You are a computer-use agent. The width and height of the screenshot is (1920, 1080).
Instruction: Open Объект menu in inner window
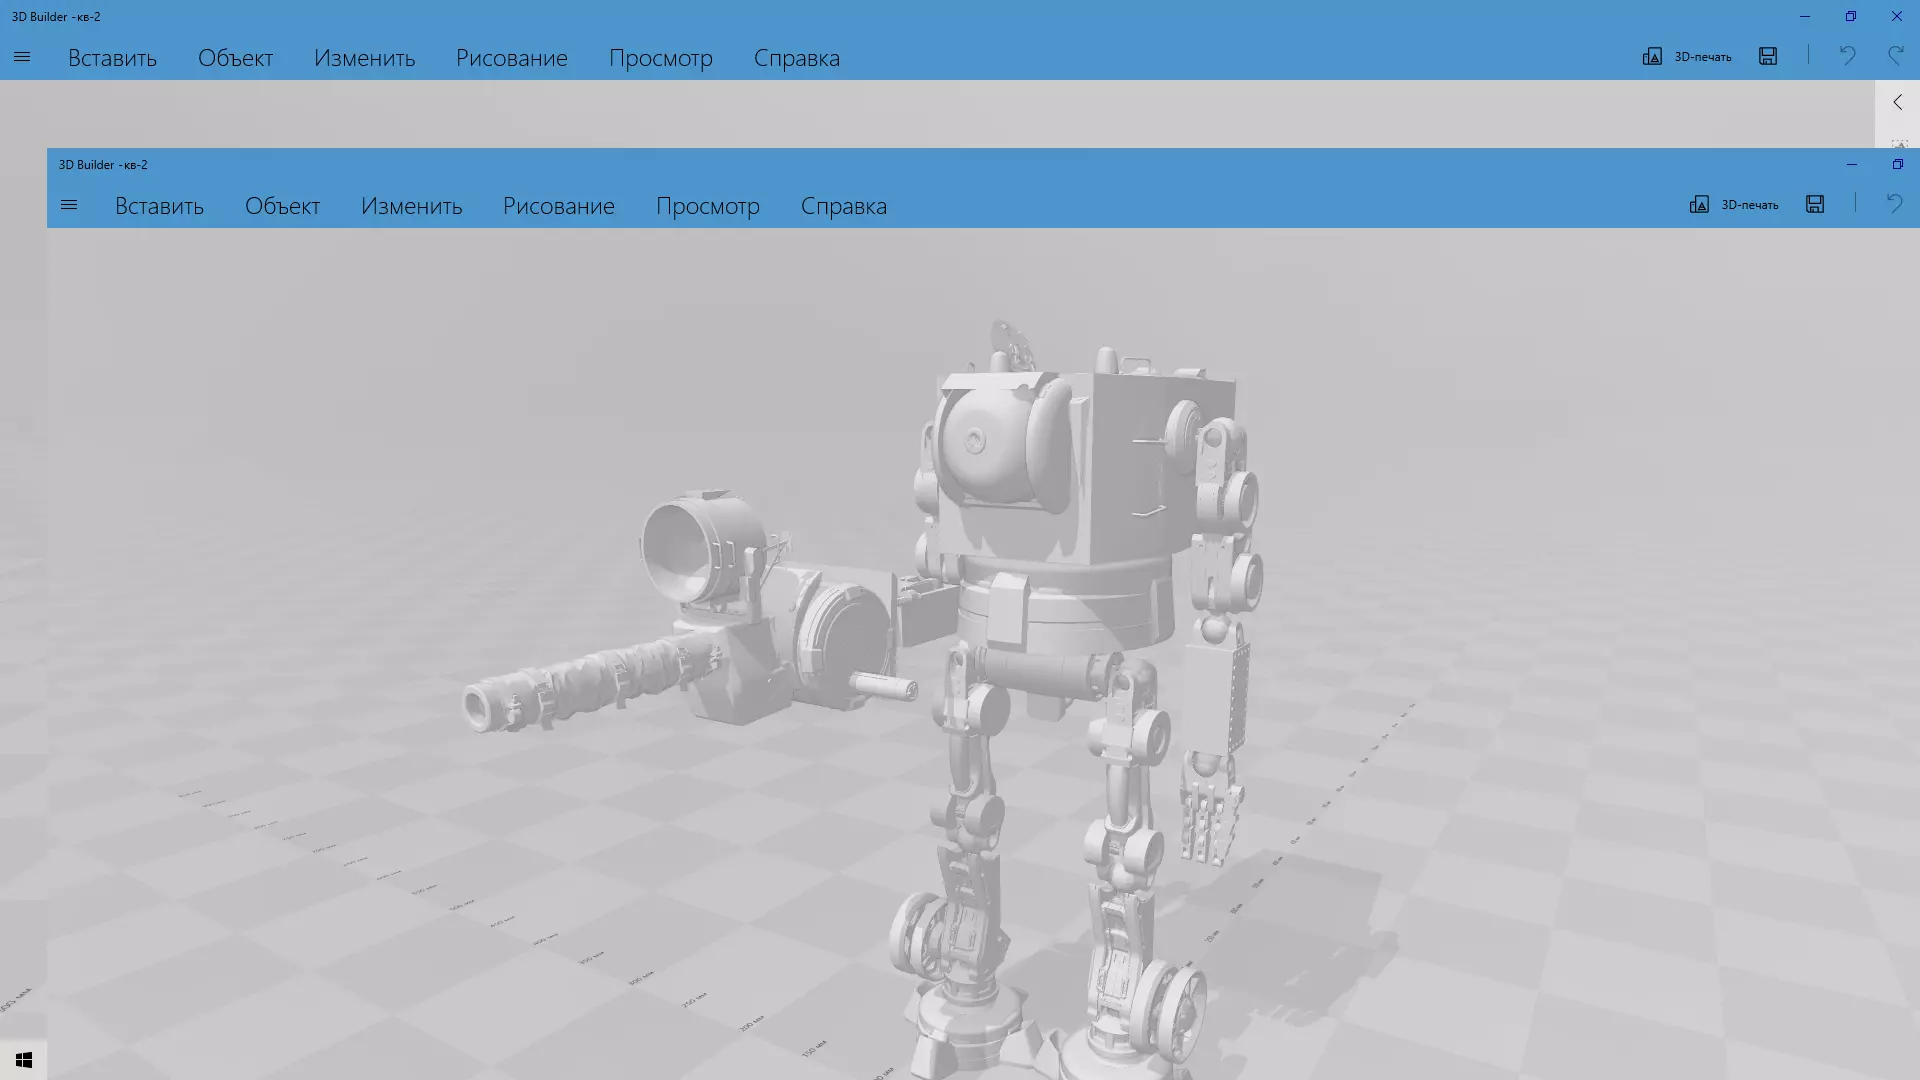coord(282,206)
